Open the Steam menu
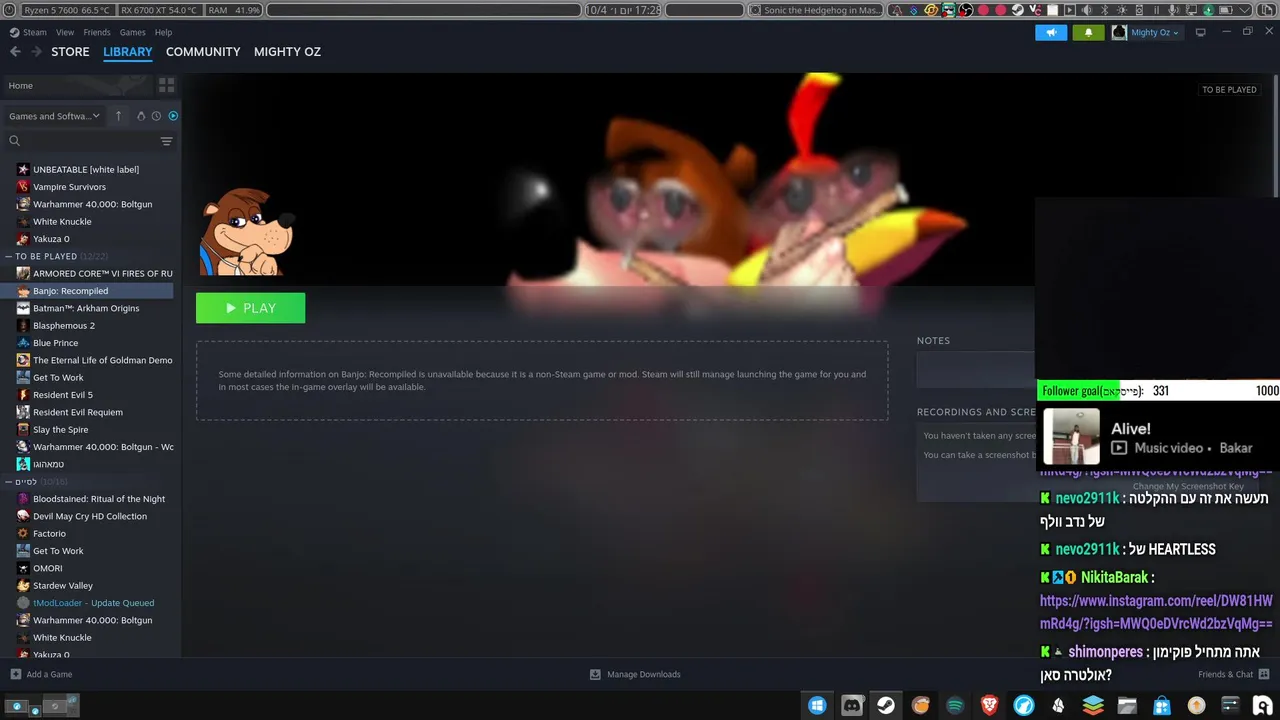1280x720 pixels. point(35,32)
